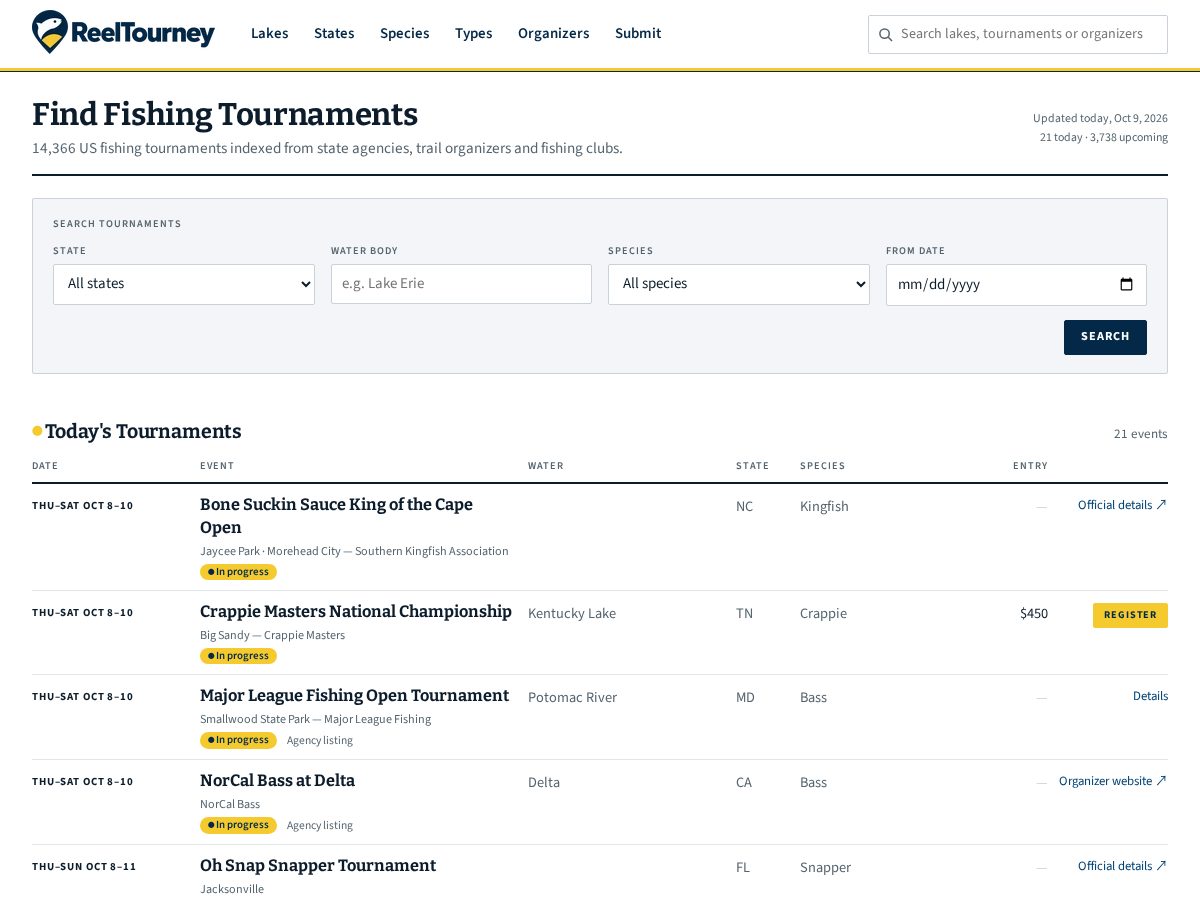Focus the lakes, tournaments or organizers search box

tap(1018, 34)
